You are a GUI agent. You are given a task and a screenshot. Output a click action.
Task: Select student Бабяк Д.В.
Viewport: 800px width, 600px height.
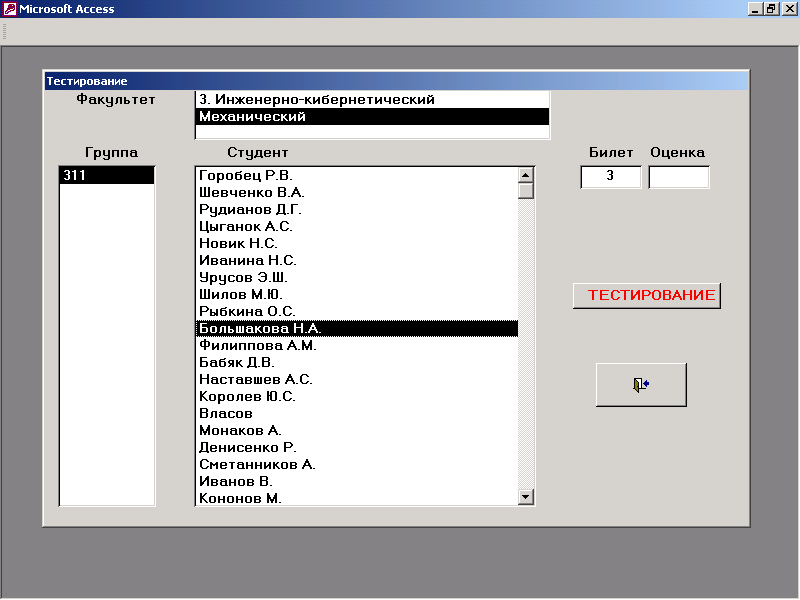[x=357, y=362]
